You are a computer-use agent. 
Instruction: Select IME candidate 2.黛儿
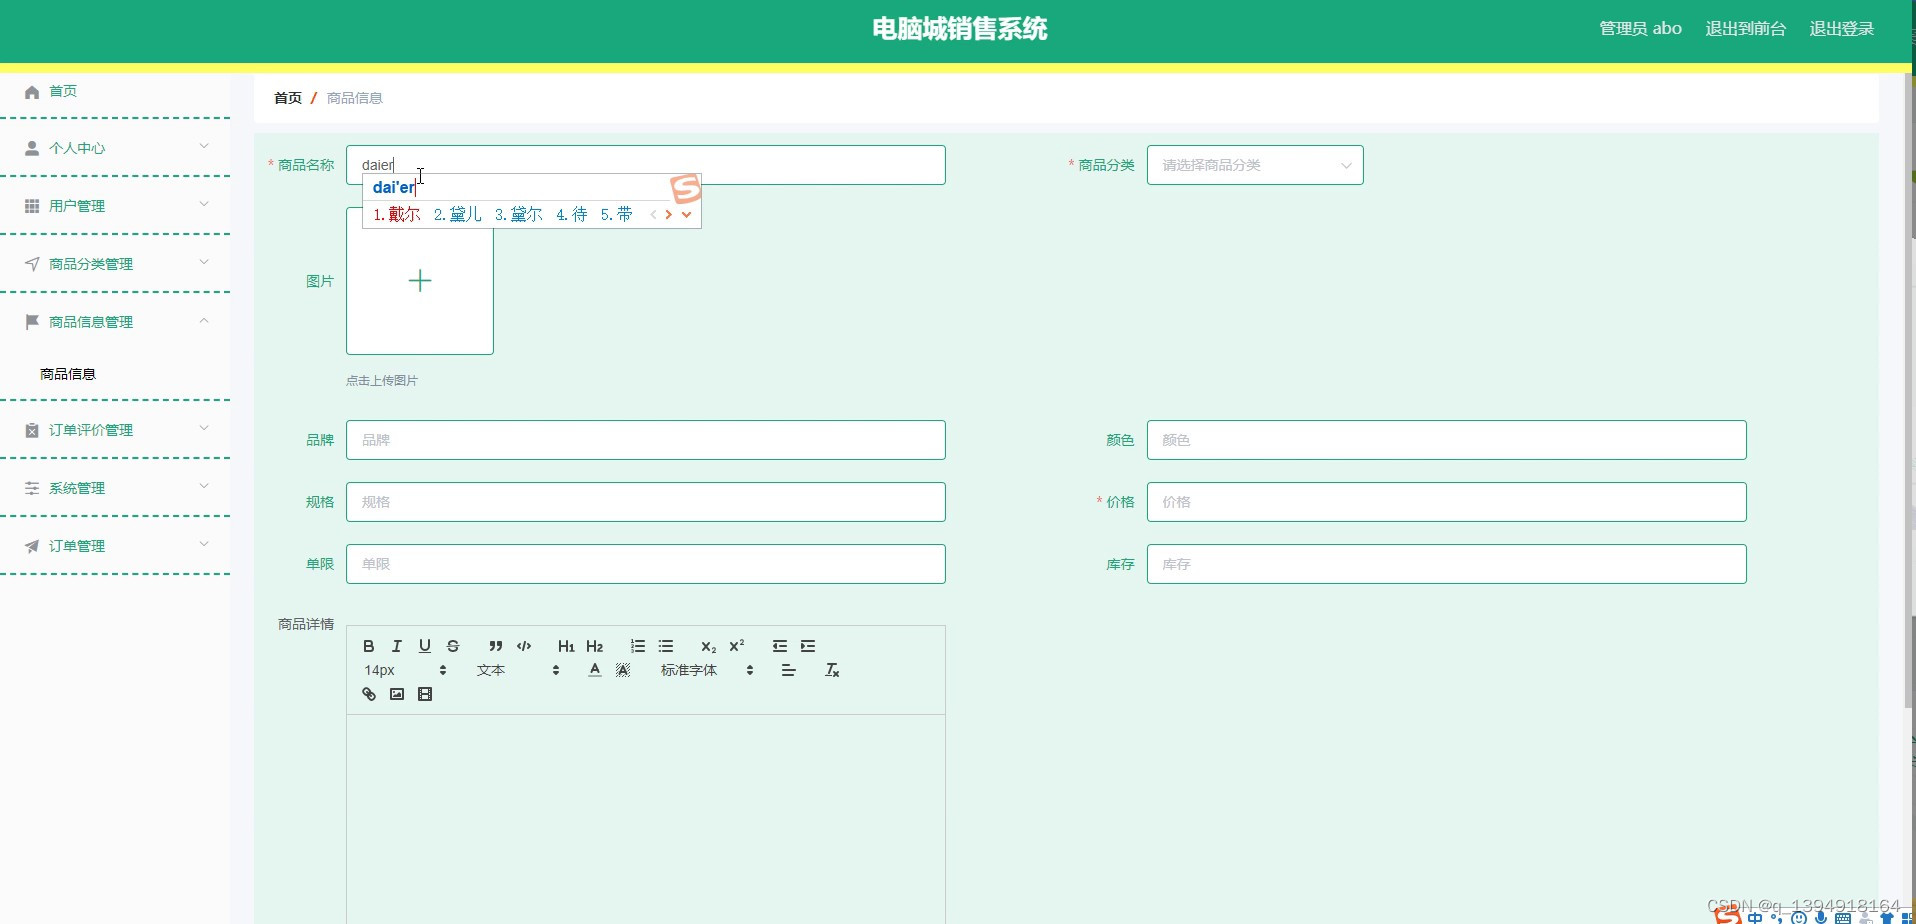point(457,214)
